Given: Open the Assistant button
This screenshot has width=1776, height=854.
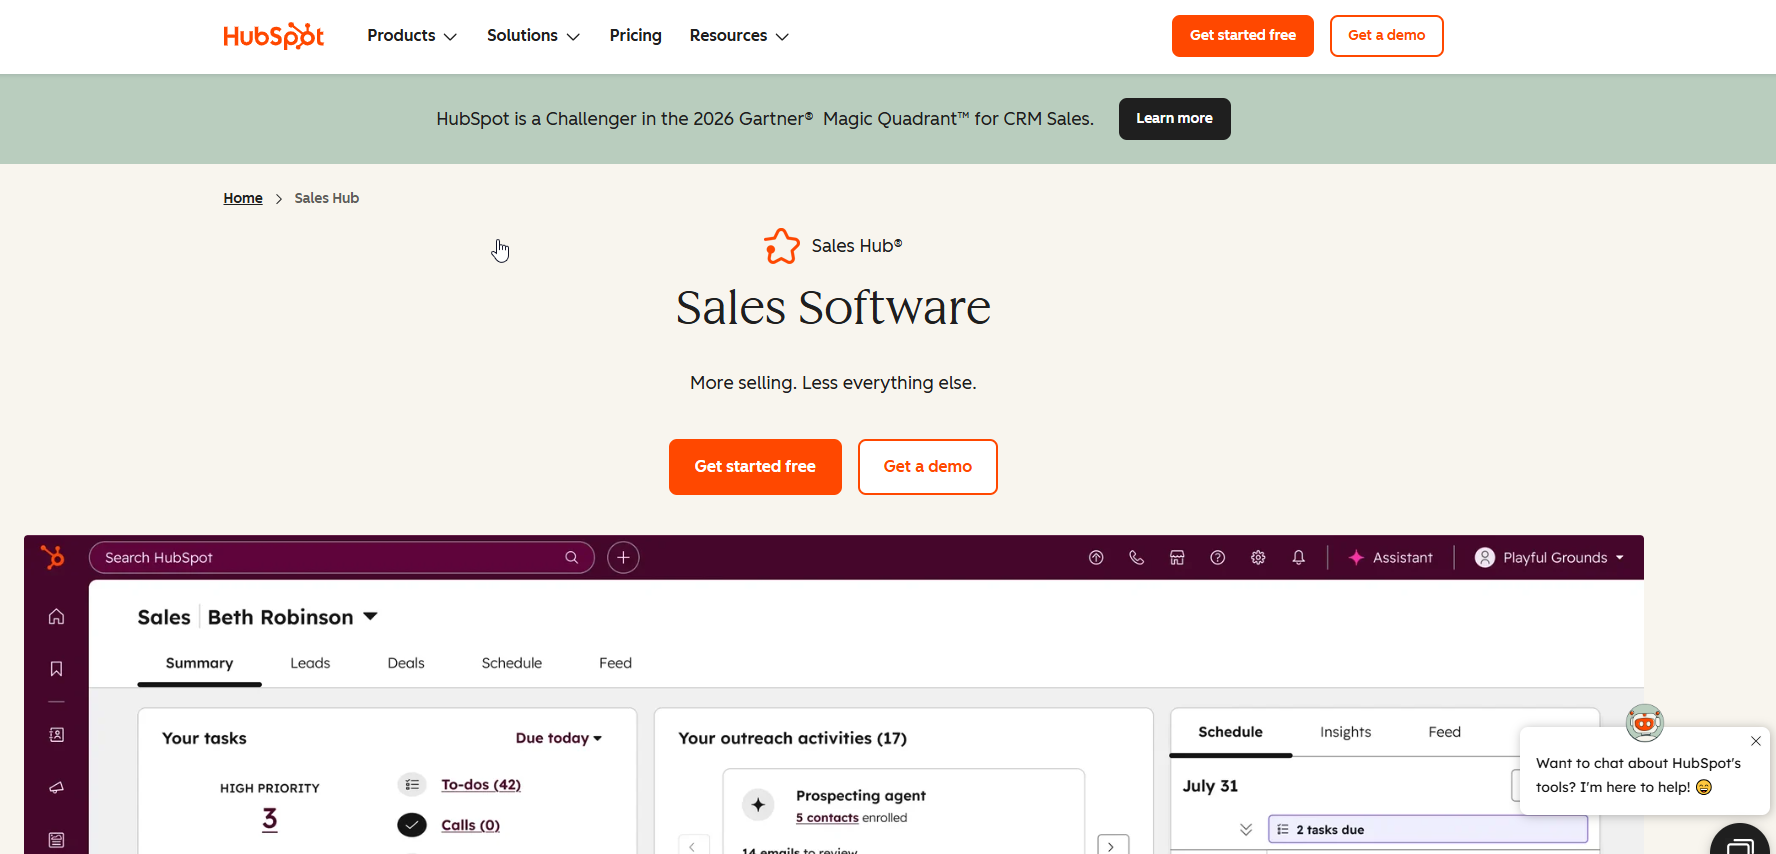Looking at the screenshot, I should coord(1390,558).
